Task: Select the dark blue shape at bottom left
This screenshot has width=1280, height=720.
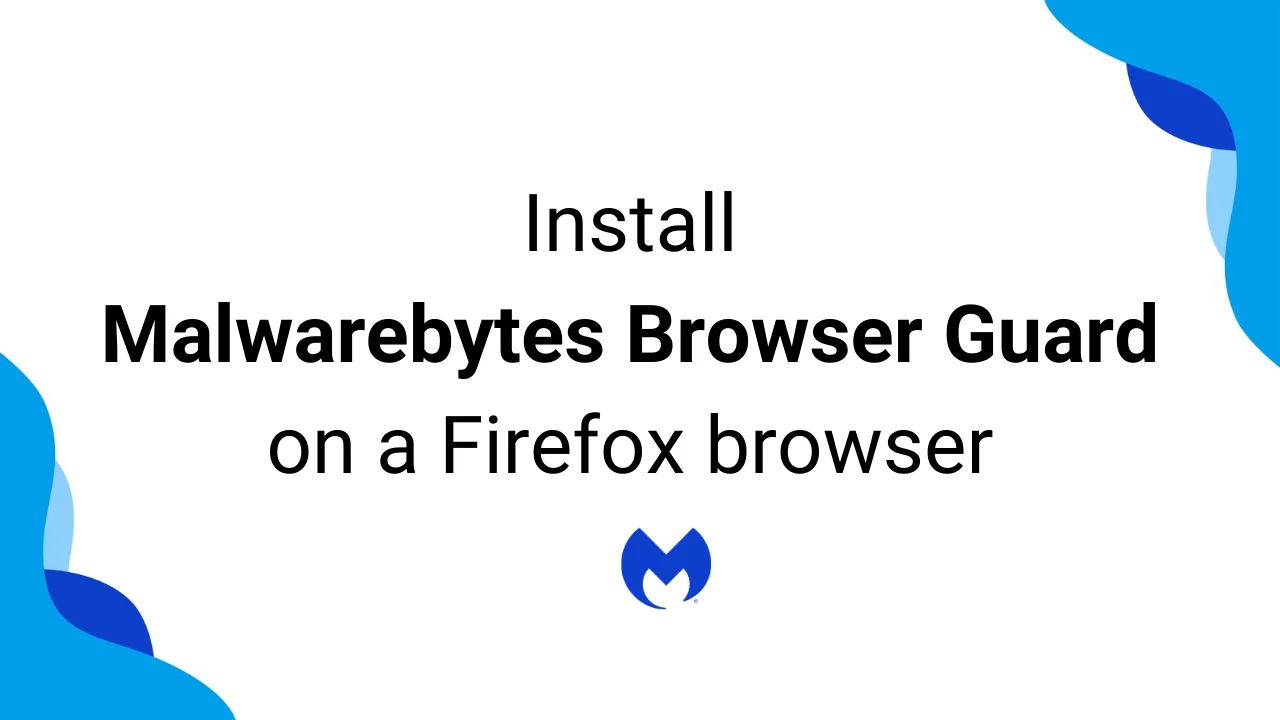Action: (100, 613)
